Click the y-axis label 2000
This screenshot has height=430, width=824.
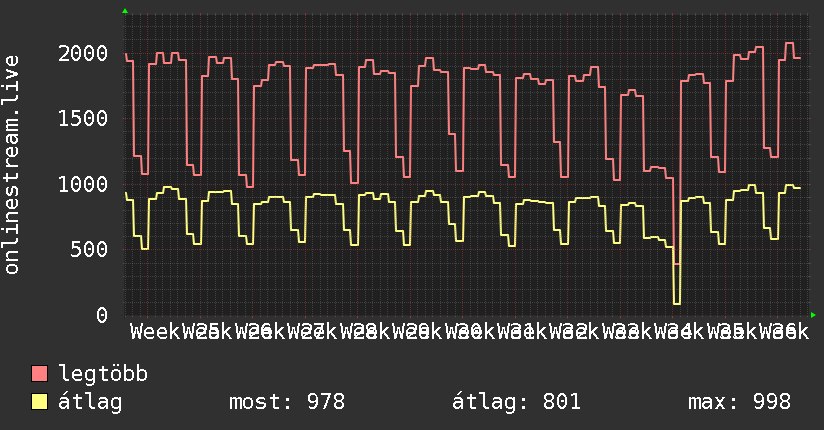pyautogui.click(x=83, y=53)
